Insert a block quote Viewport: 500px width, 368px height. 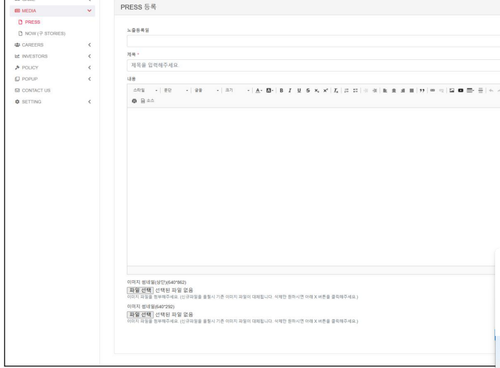coord(422,90)
